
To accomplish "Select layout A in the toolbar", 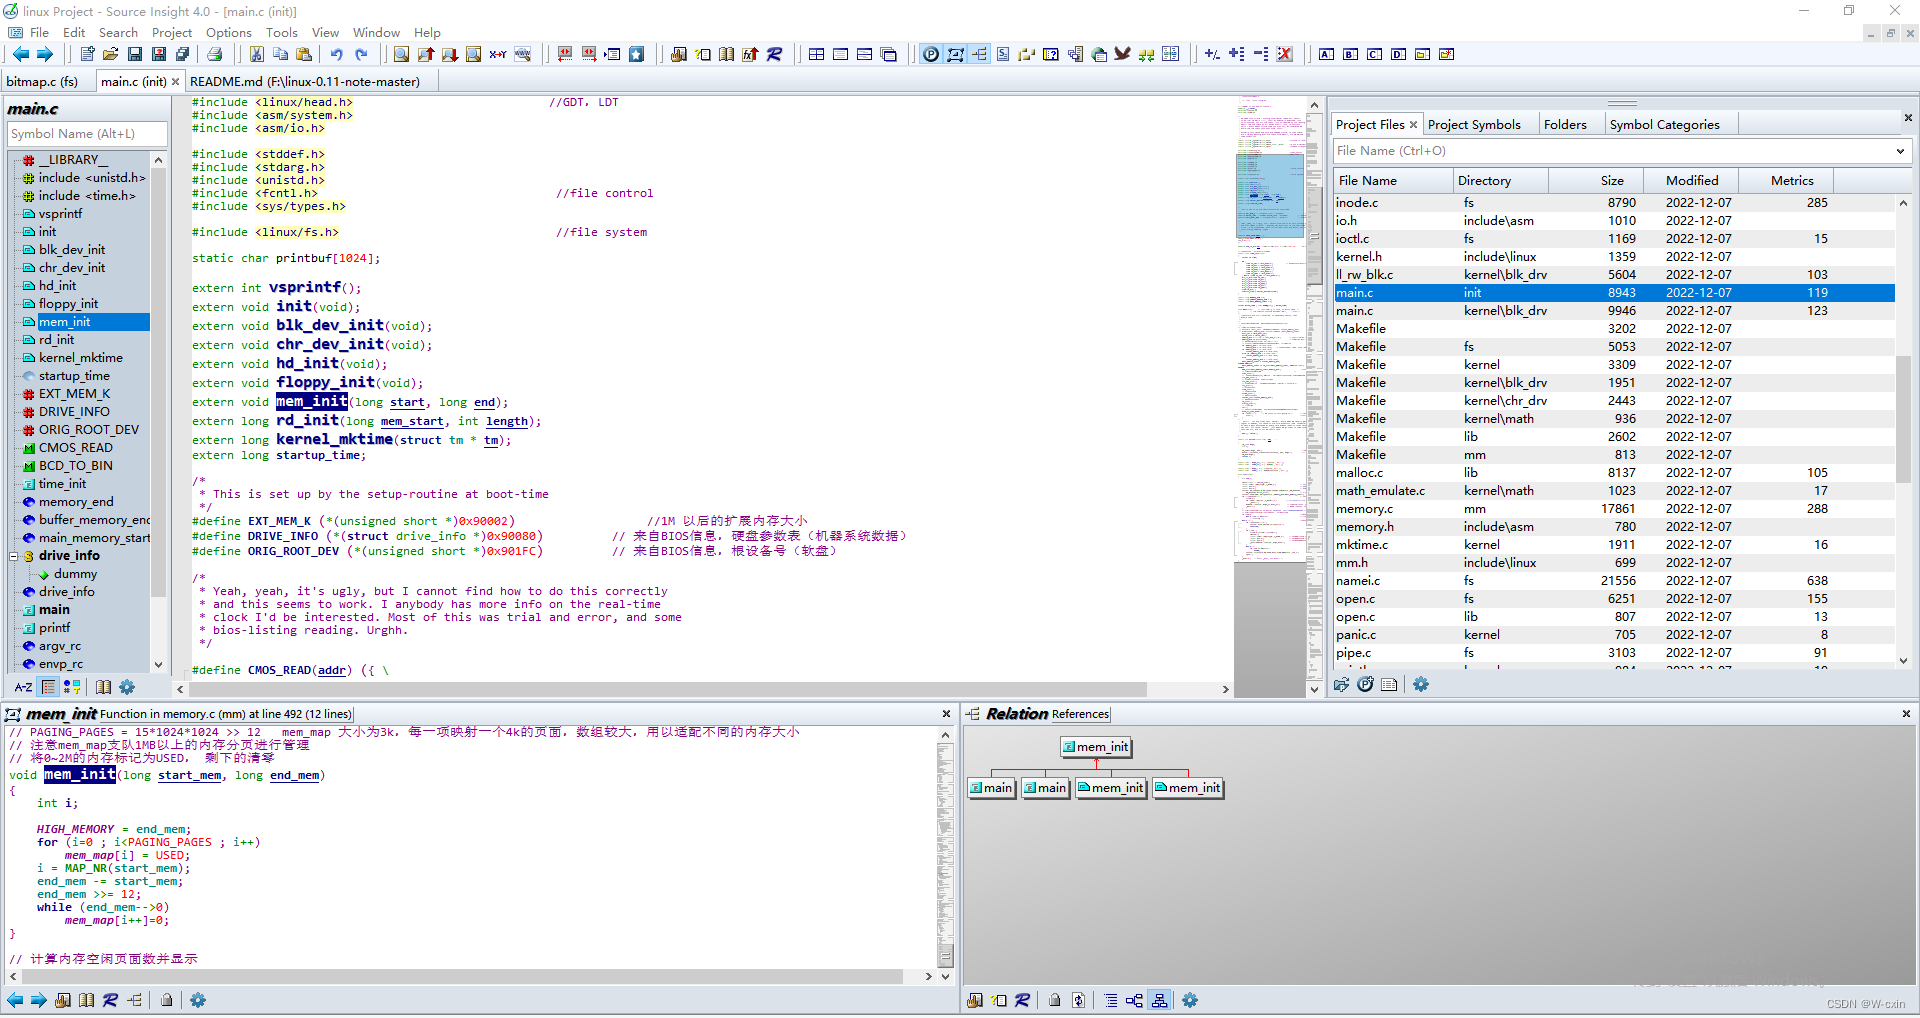I will (1326, 54).
